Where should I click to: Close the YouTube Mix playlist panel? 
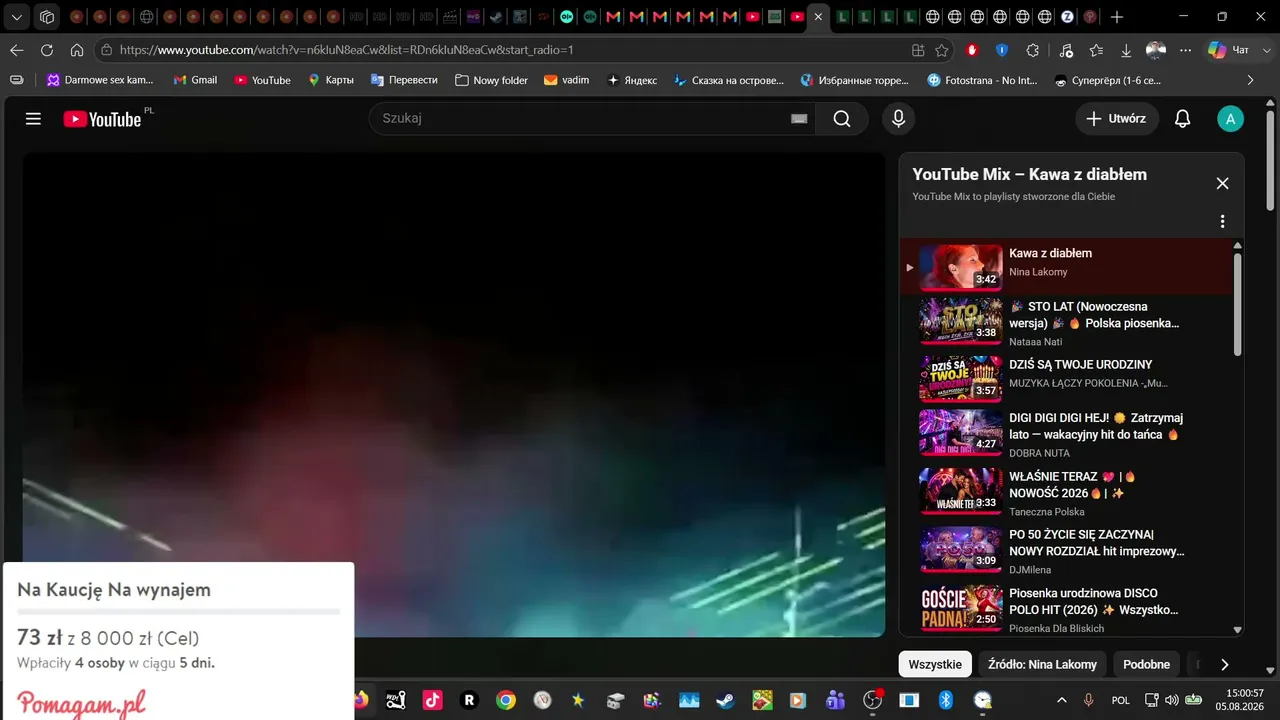tap(1222, 183)
